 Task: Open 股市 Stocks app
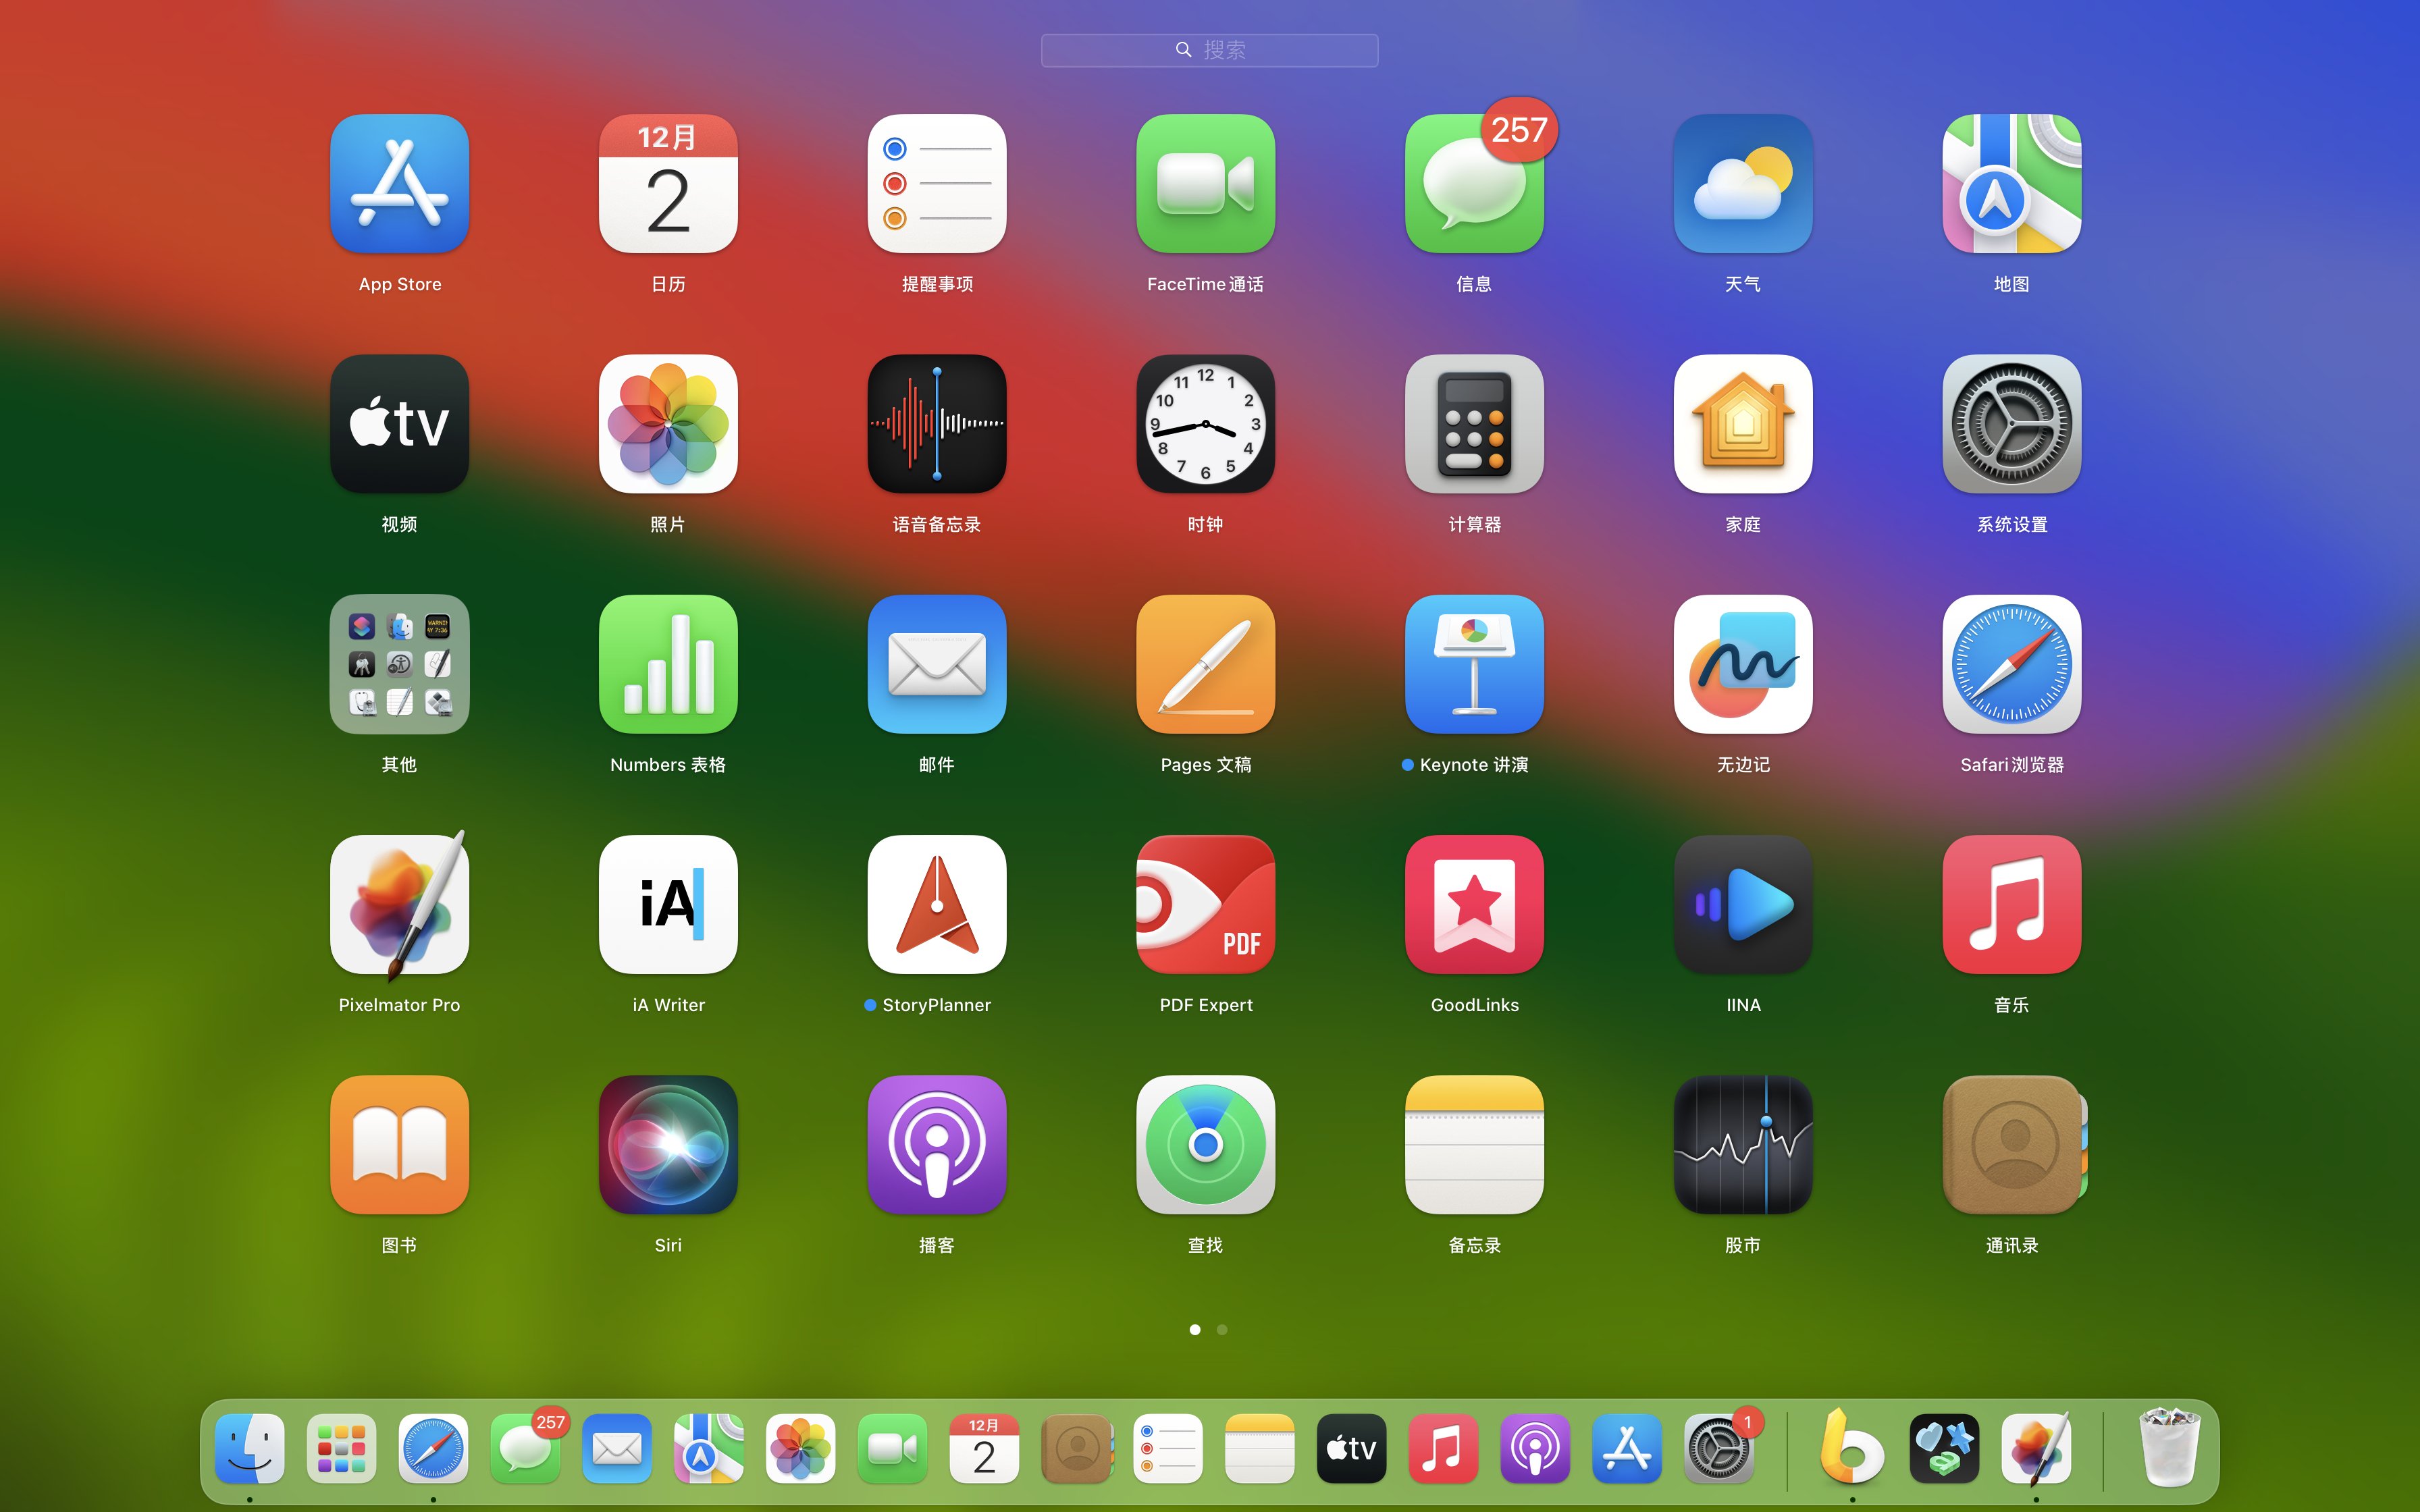click(1742, 1145)
